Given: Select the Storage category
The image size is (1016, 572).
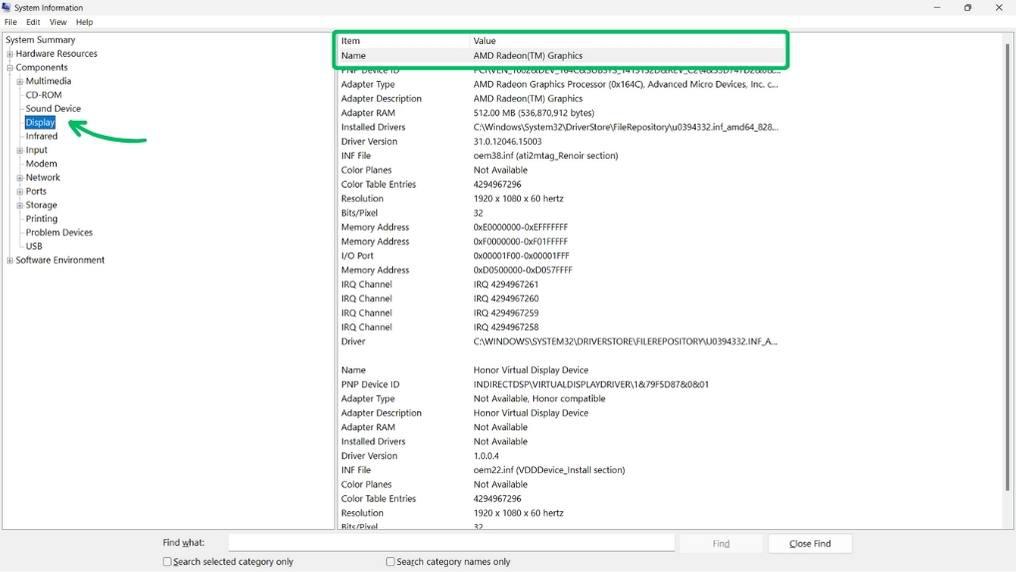Looking at the screenshot, I should coord(41,205).
